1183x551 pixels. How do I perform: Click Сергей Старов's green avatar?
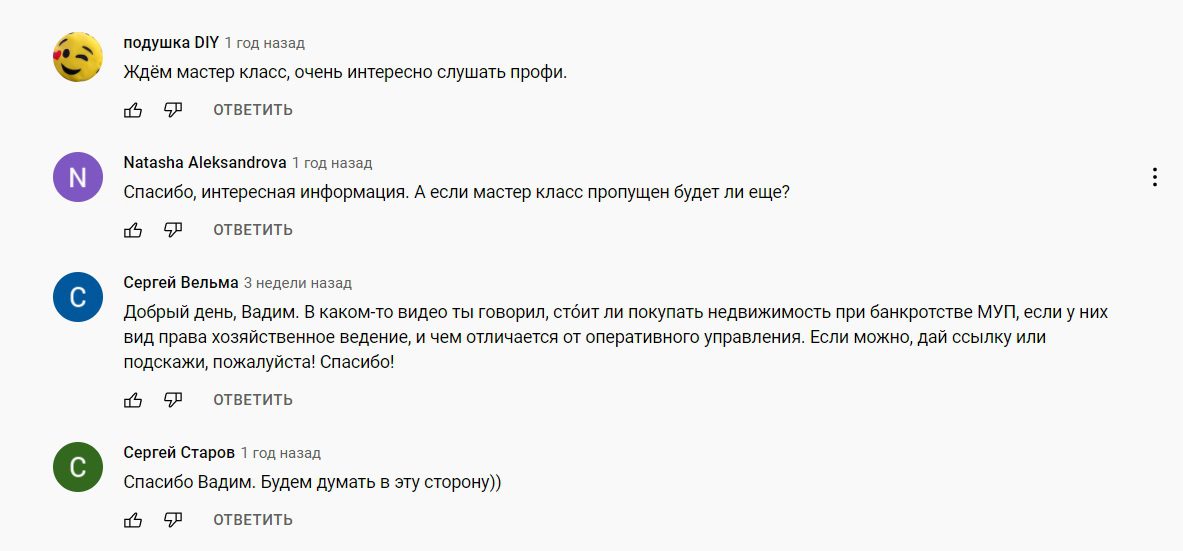[77, 467]
